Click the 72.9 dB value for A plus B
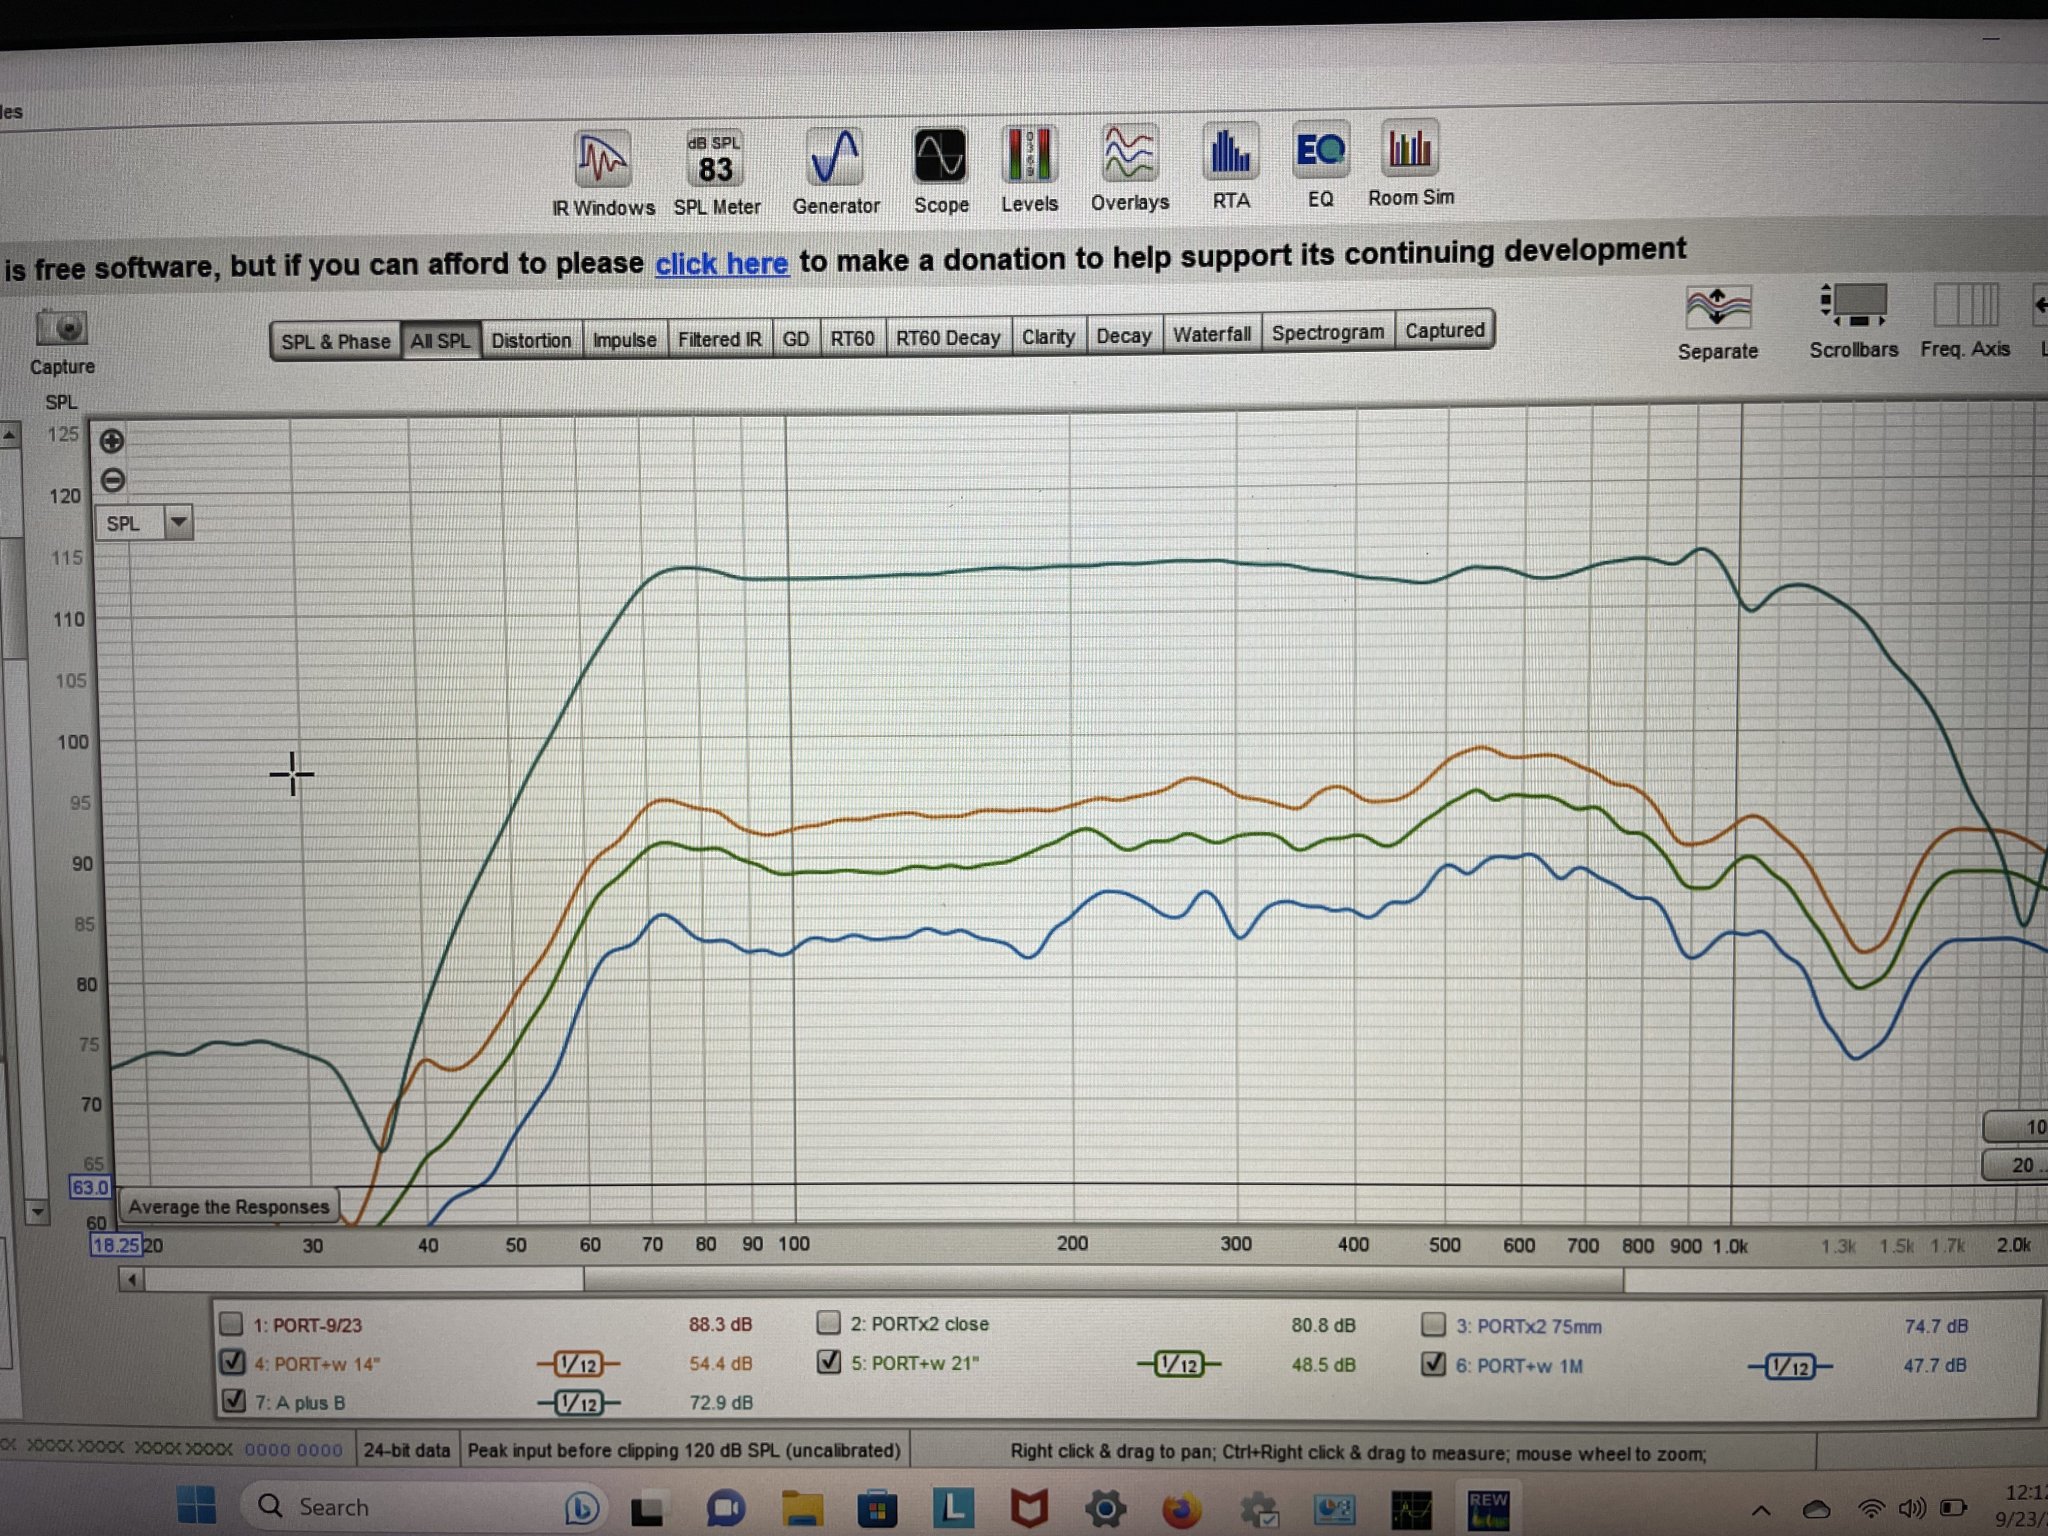The width and height of the screenshot is (2048, 1536). (x=720, y=1403)
